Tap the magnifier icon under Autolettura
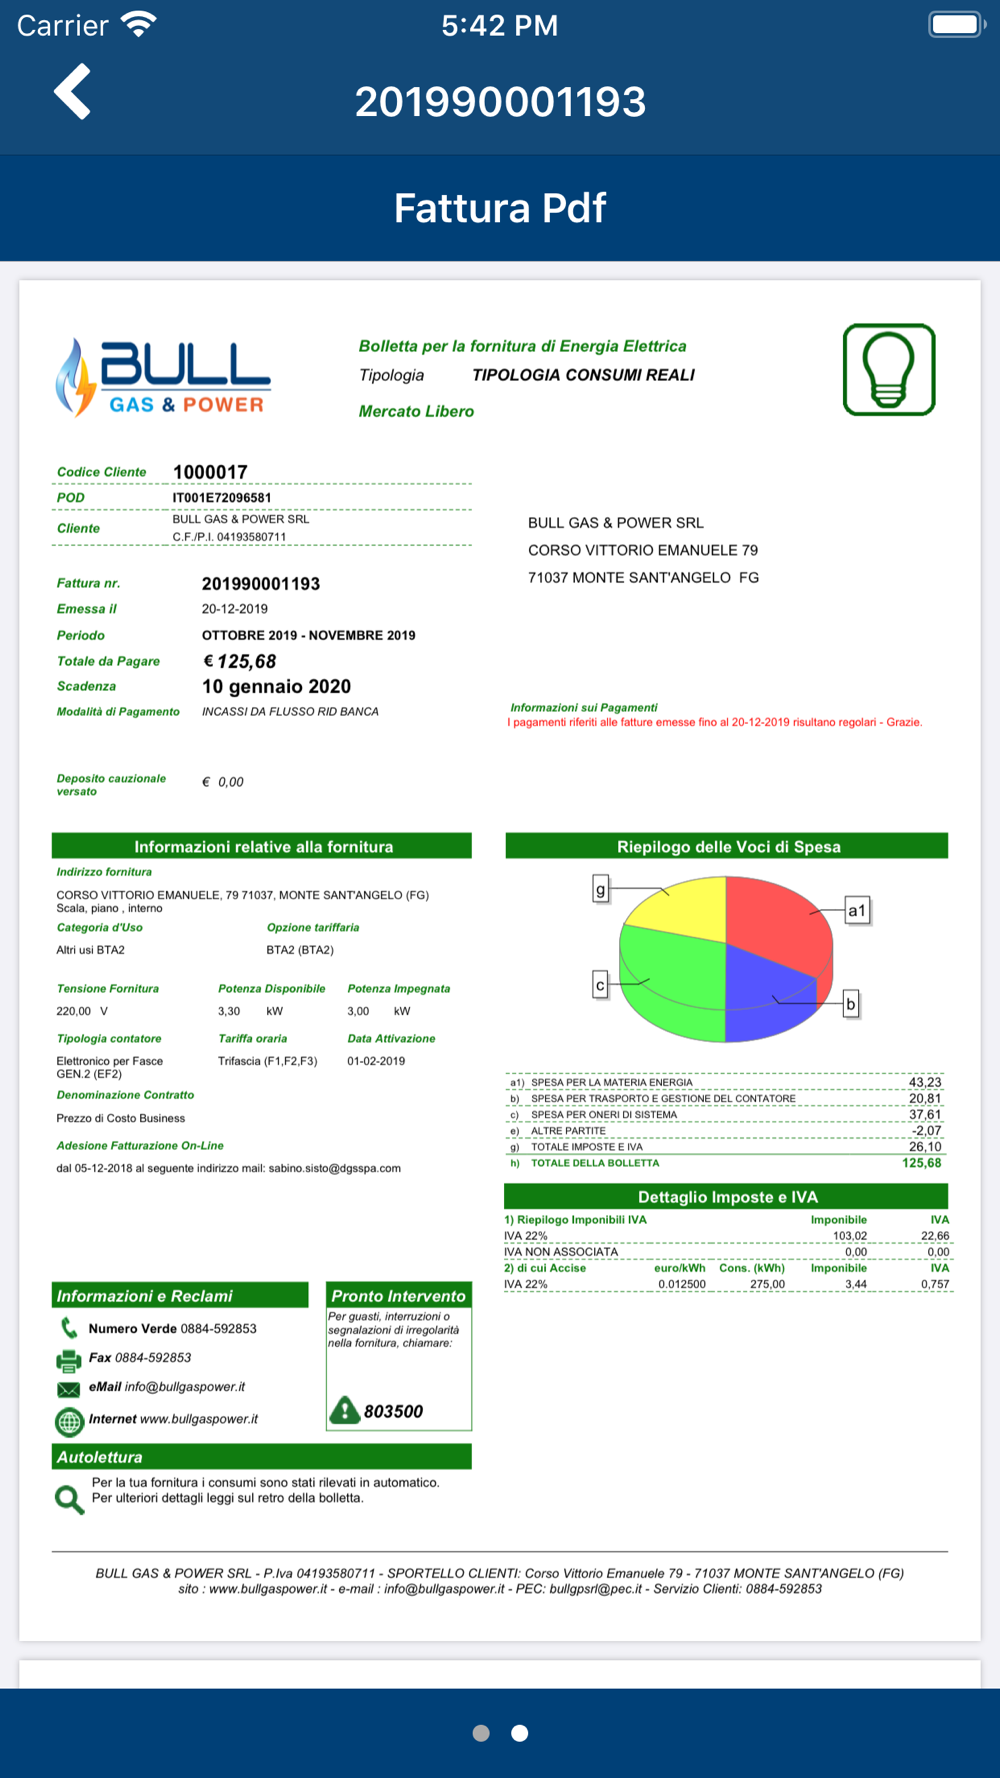This screenshot has width=1000, height=1778. (x=69, y=1499)
